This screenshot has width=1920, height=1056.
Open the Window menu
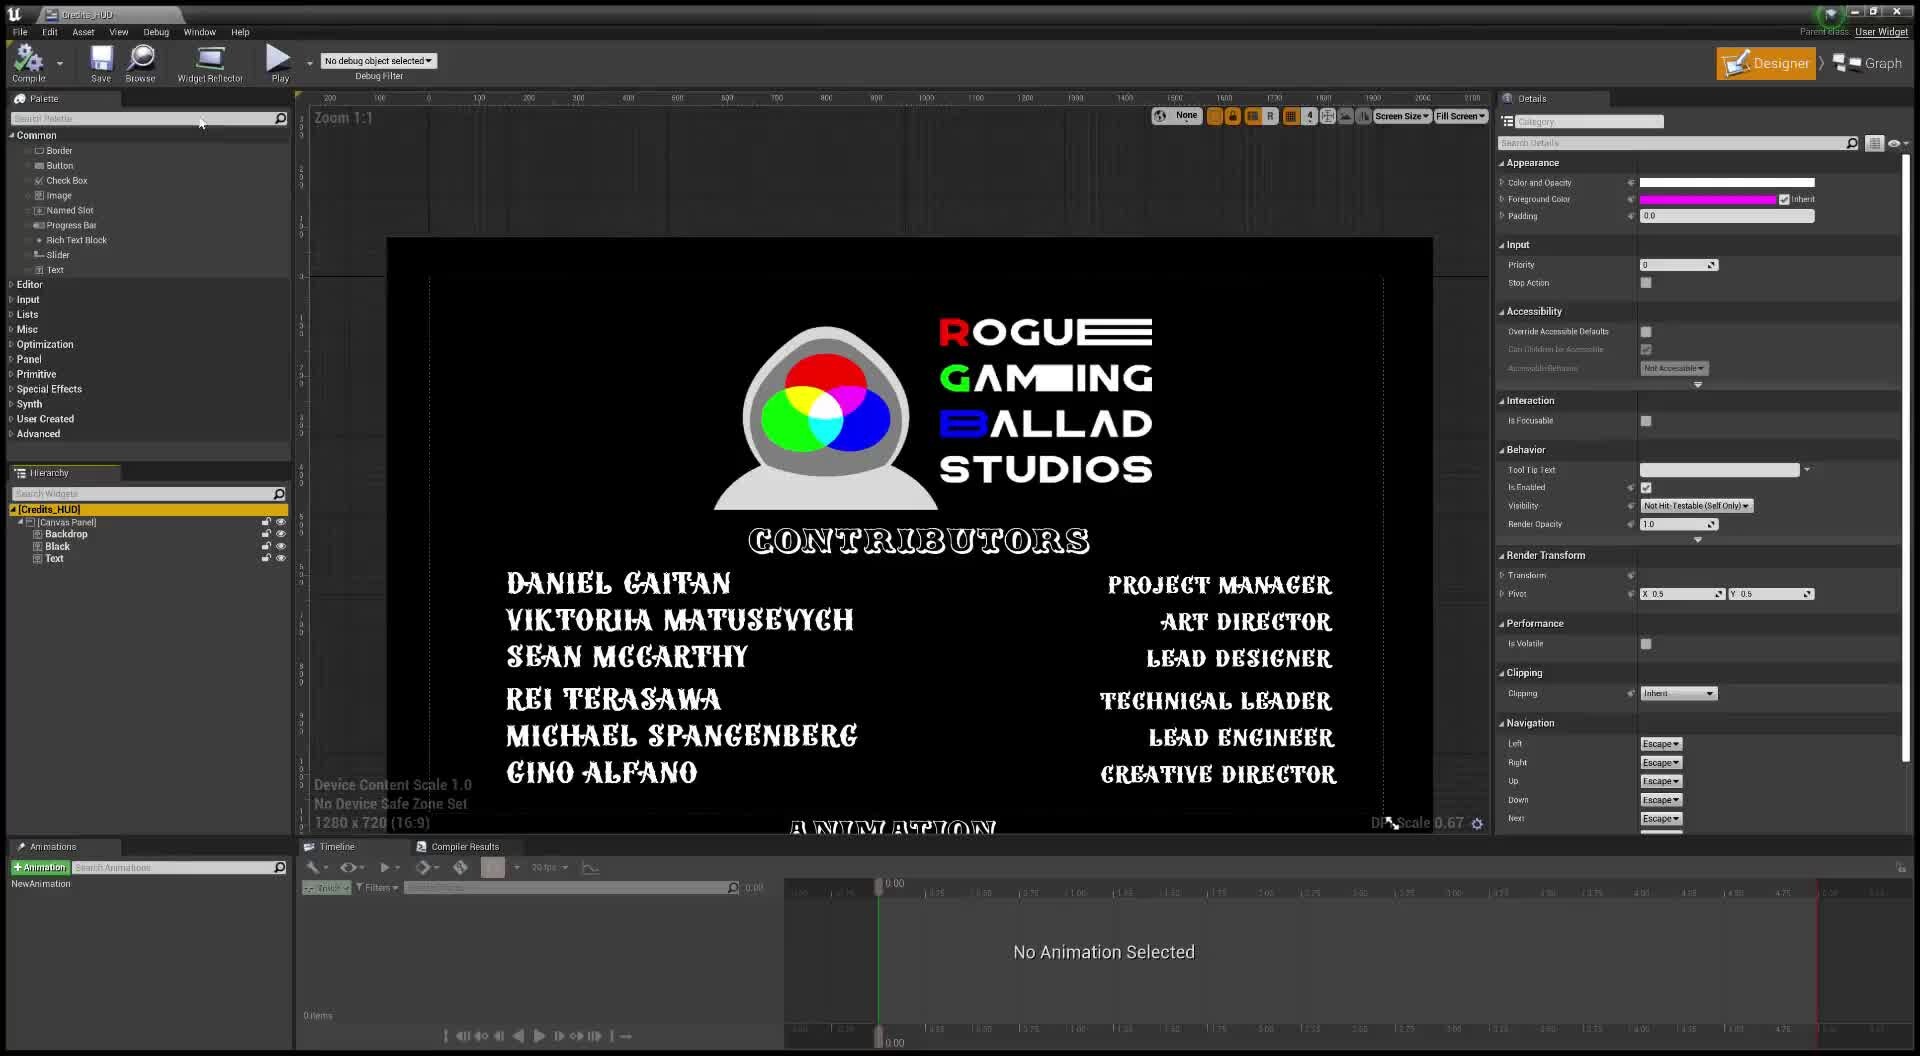pyautogui.click(x=199, y=31)
